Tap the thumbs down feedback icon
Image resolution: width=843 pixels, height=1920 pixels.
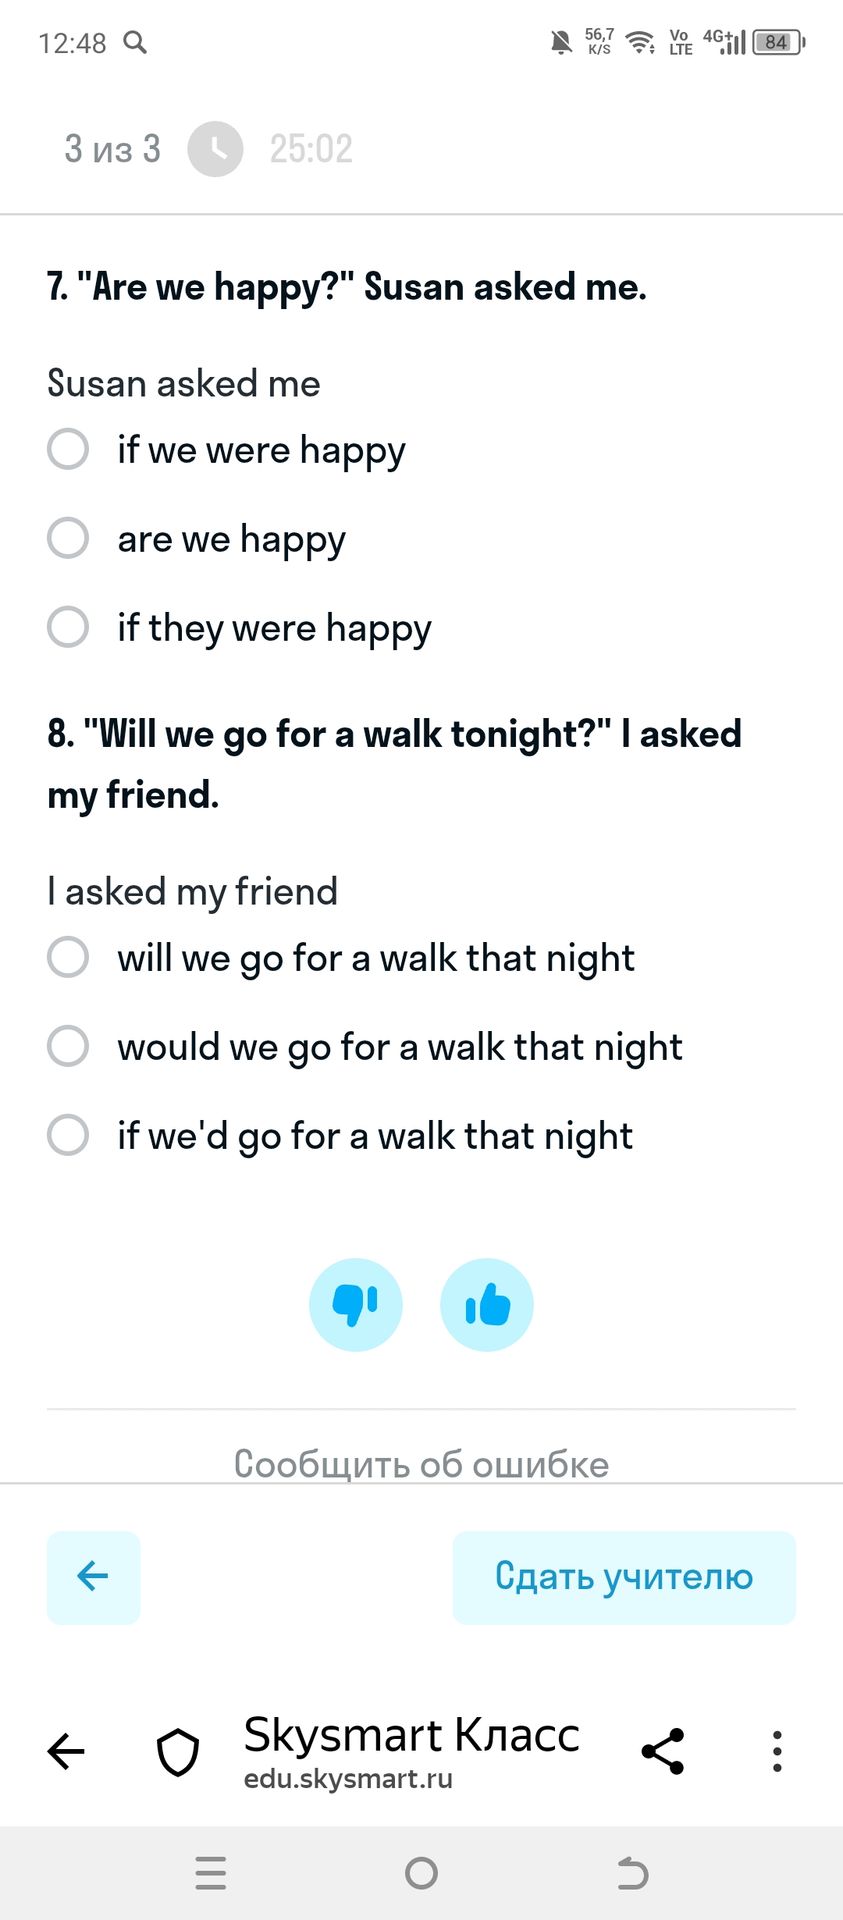[355, 1304]
